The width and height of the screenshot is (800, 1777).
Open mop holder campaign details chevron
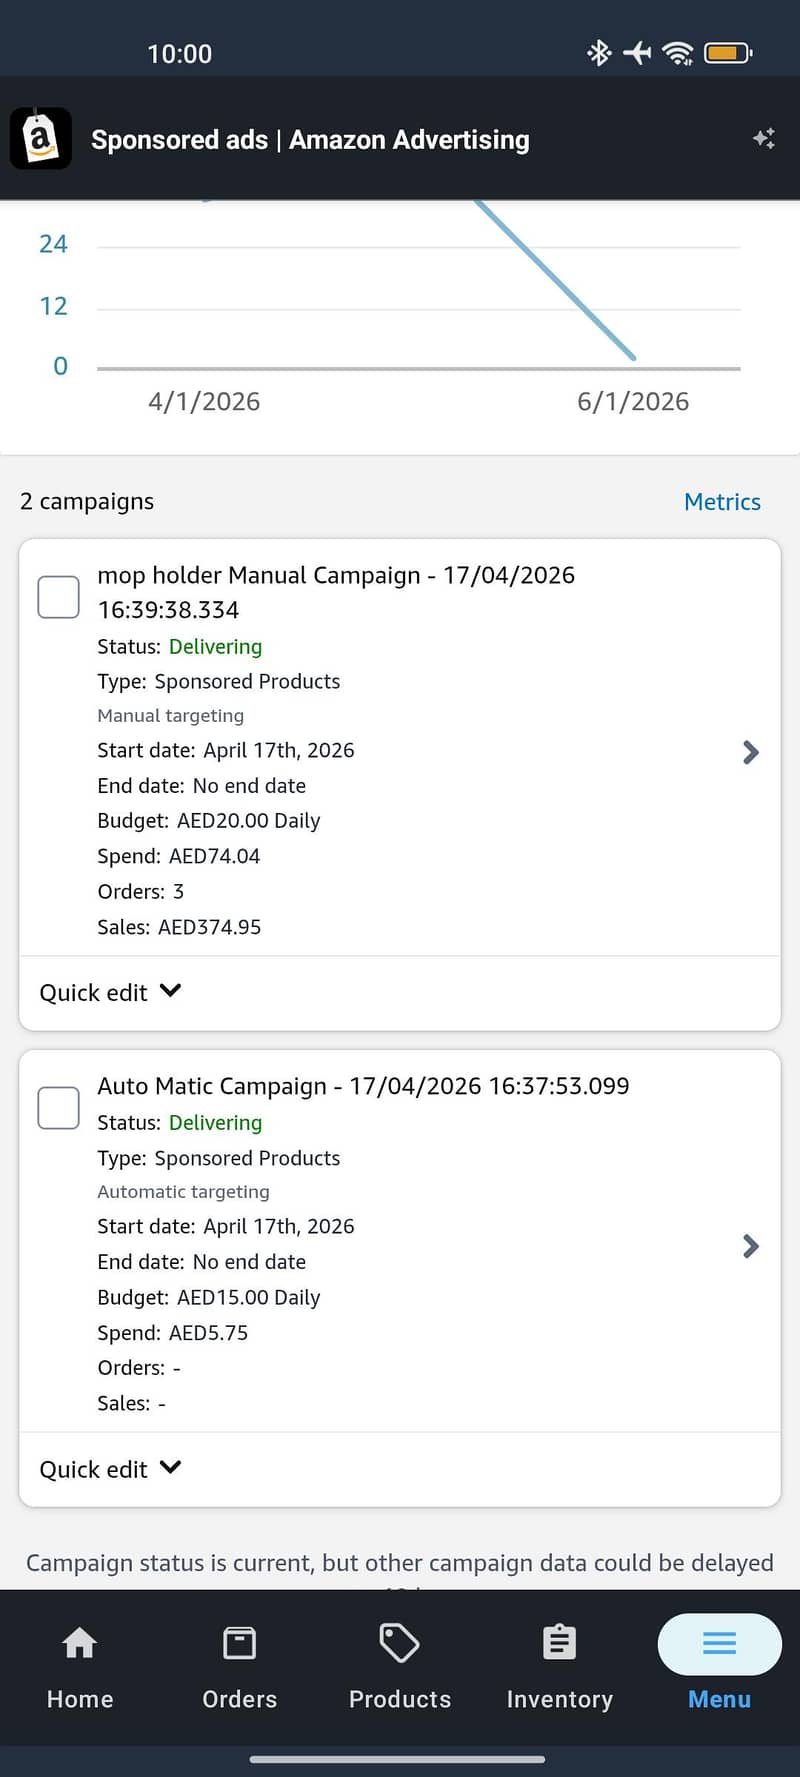[x=751, y=752]
